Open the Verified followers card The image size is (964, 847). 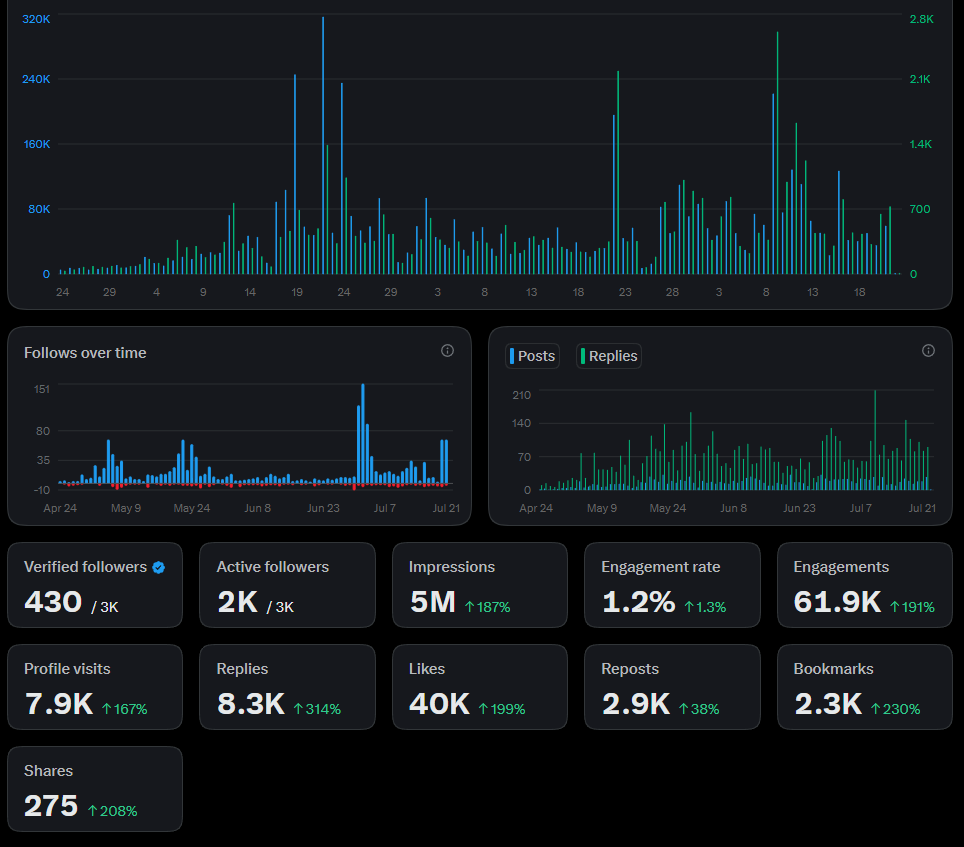click(95, 585)
